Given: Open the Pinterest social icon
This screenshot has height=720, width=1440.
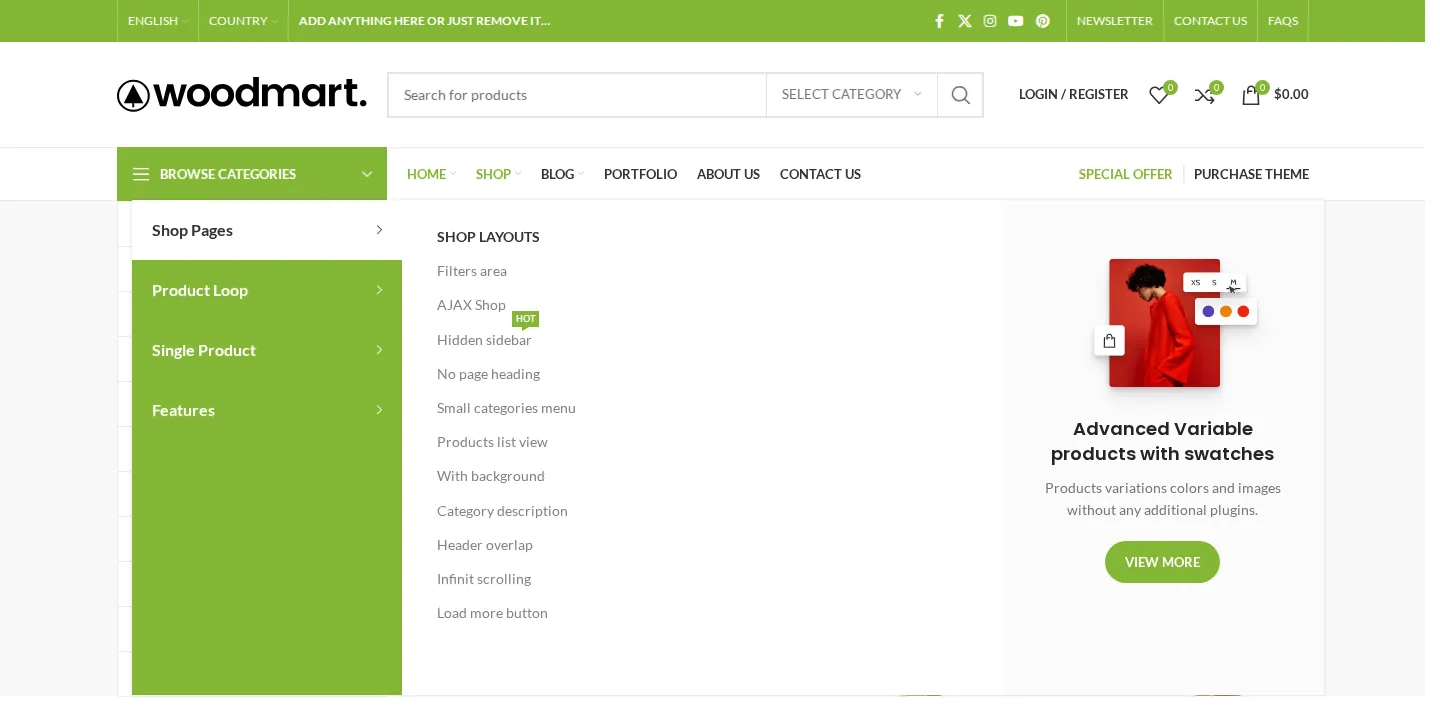Looking at the screenshot, I should pyautogui.click(x=1043, y=21).
